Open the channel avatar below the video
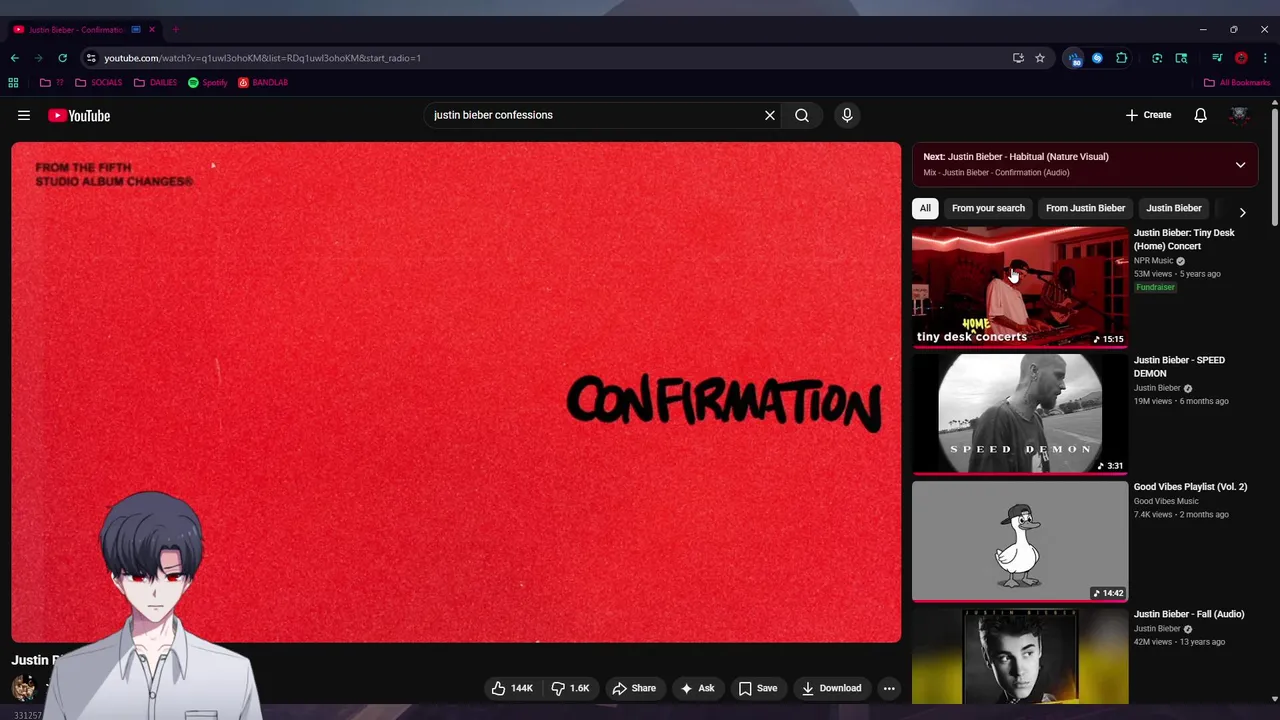 coord(24,687)
